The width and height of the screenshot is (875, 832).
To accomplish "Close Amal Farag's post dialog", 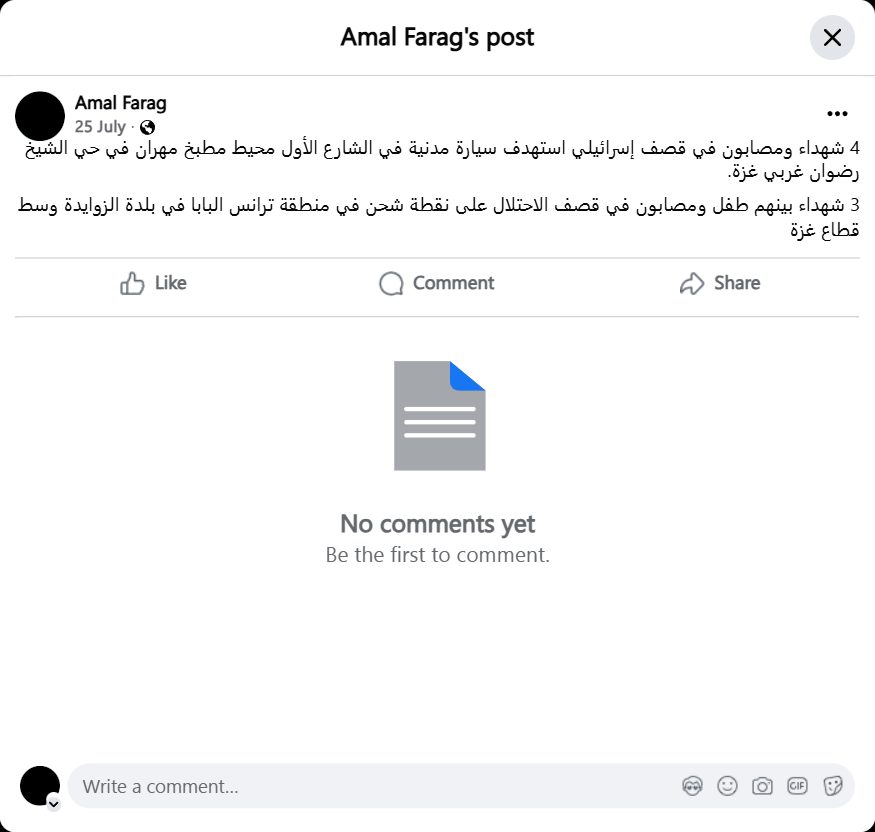I will [x=832, y=38].
